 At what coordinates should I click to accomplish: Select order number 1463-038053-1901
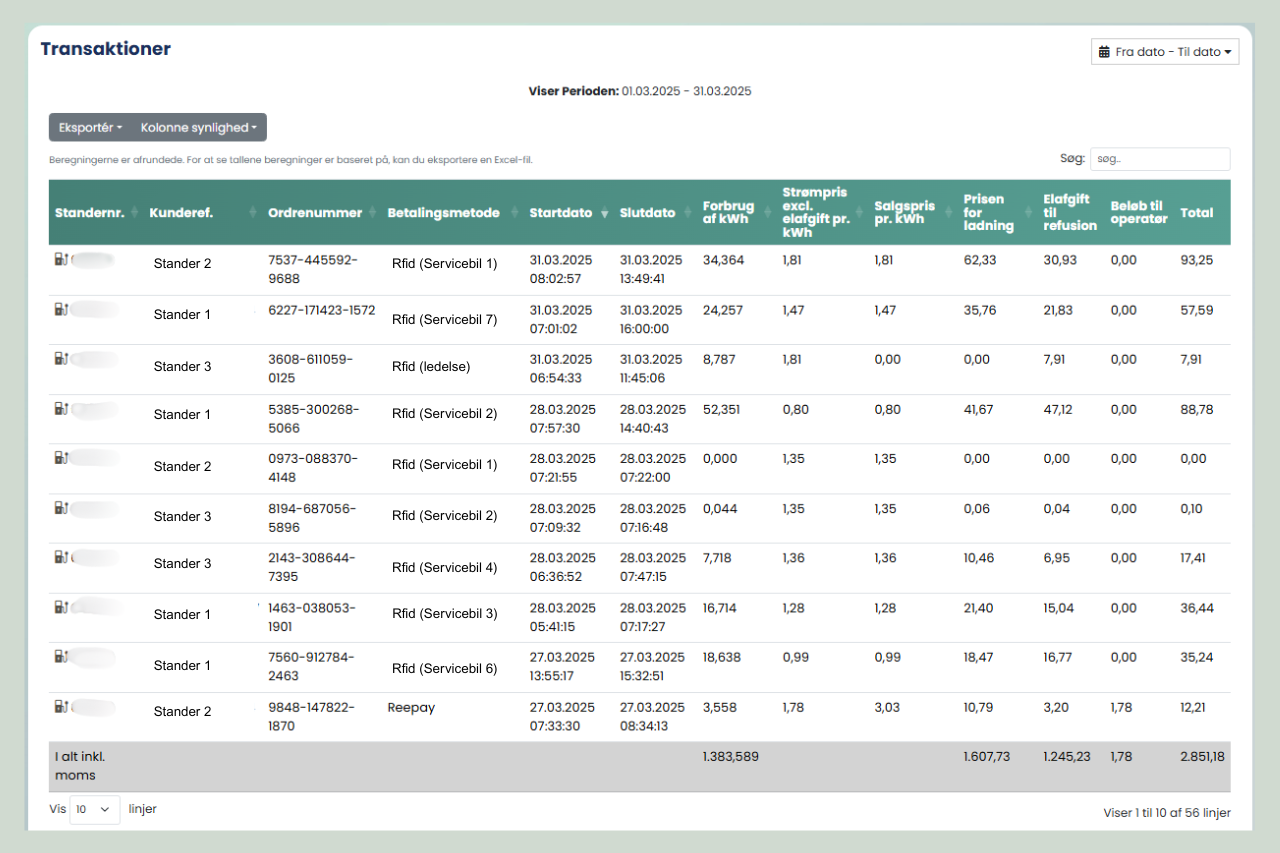tap(312, 617)
